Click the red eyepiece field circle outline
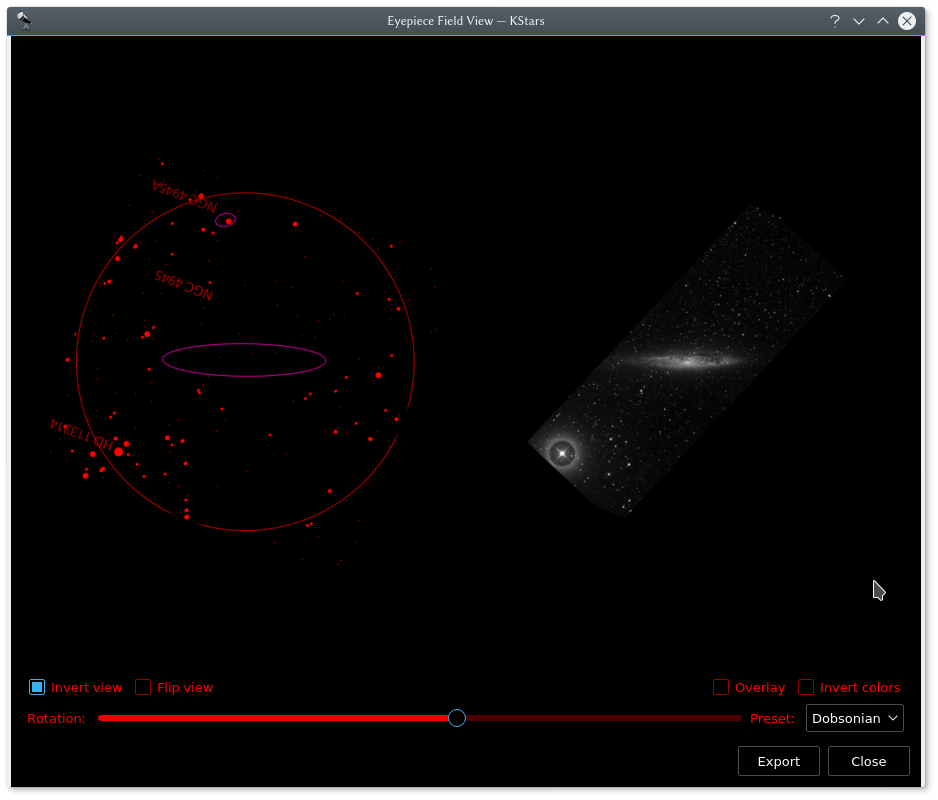This screenshot has width=938, height=800. click(x=413, y=360)
